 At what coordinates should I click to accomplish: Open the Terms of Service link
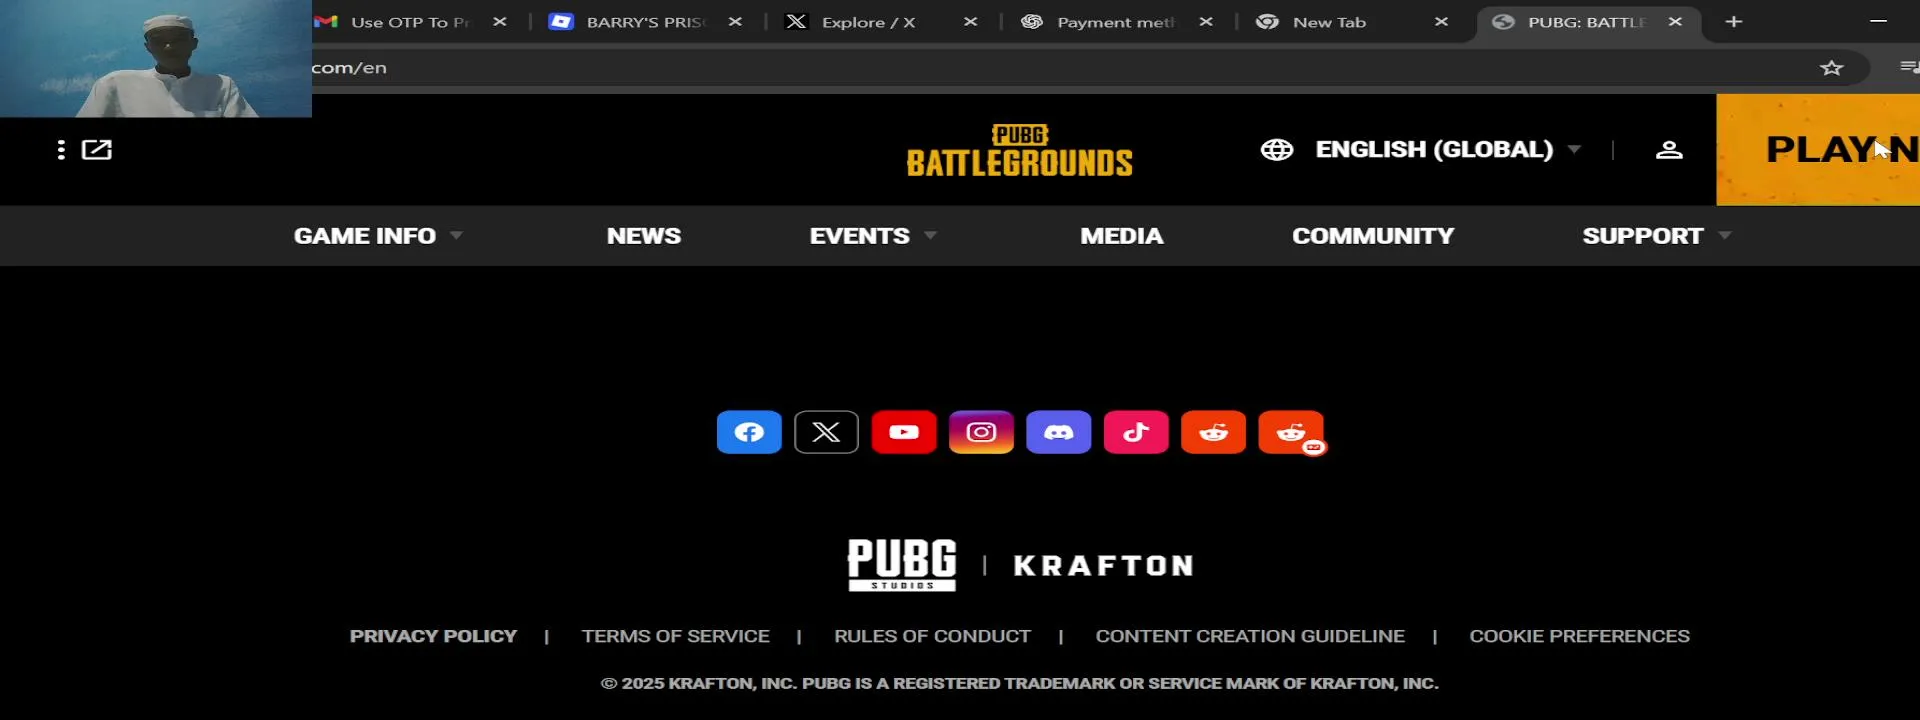pyautogui.click(x=676, y=636)
